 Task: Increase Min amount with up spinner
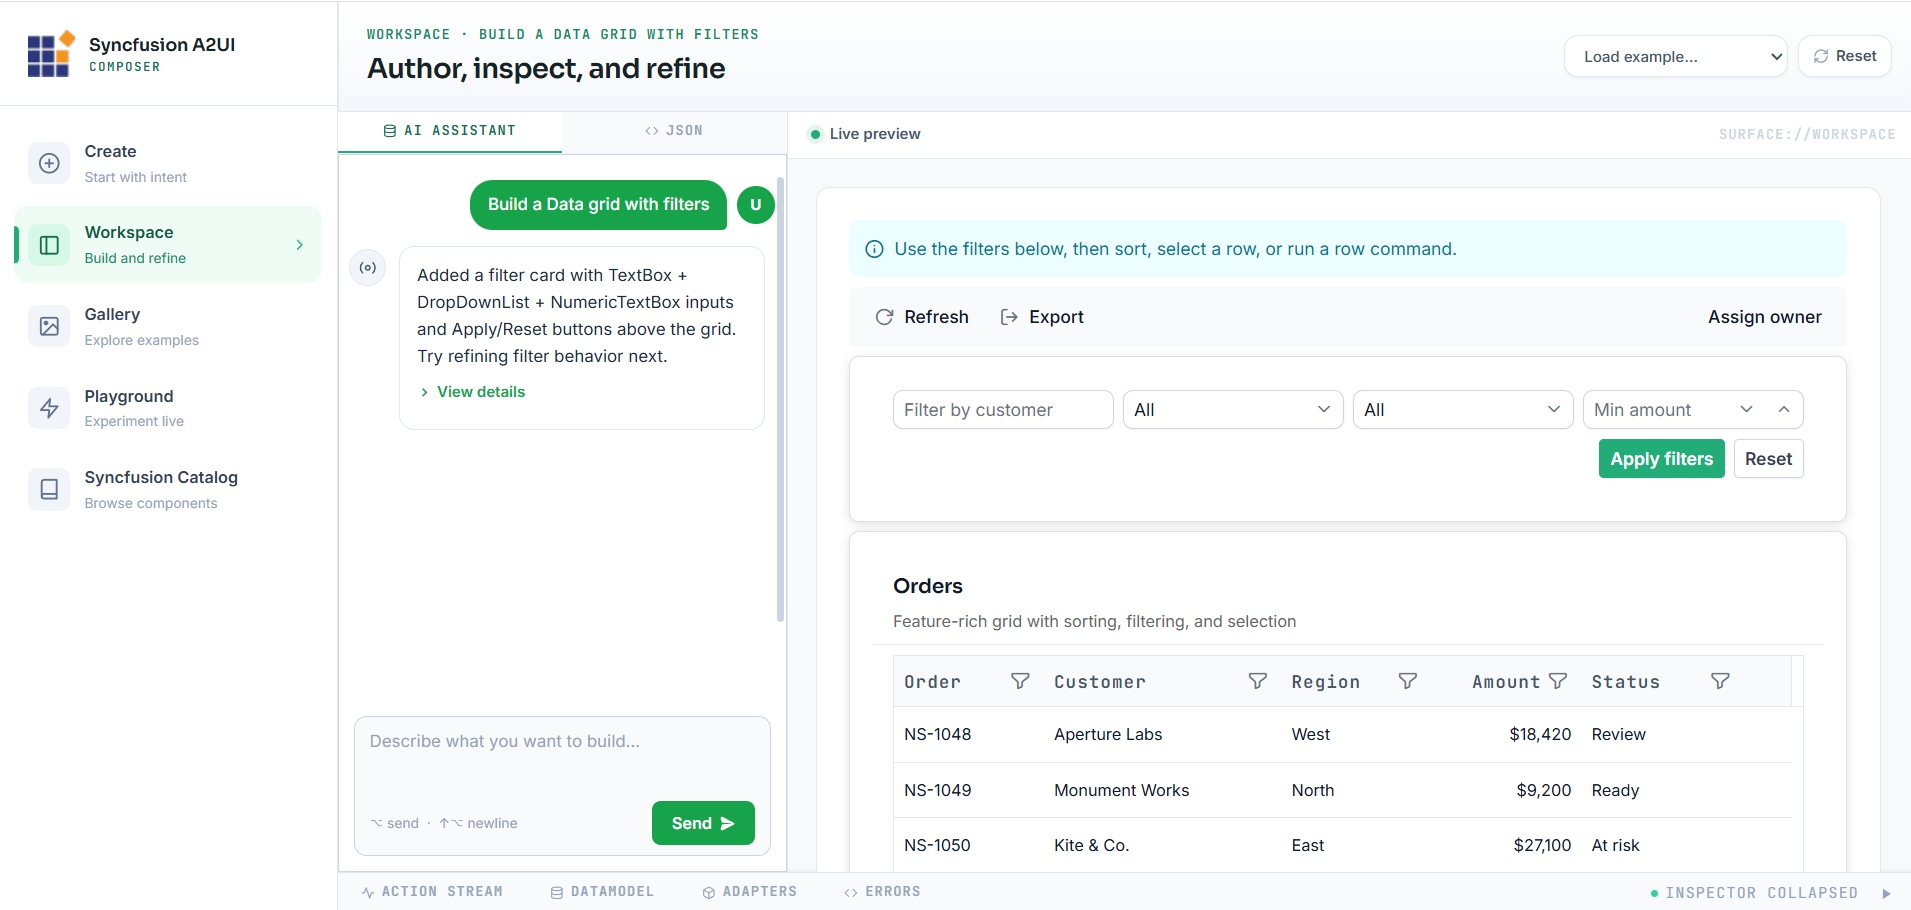click(x=1783, y=410)
